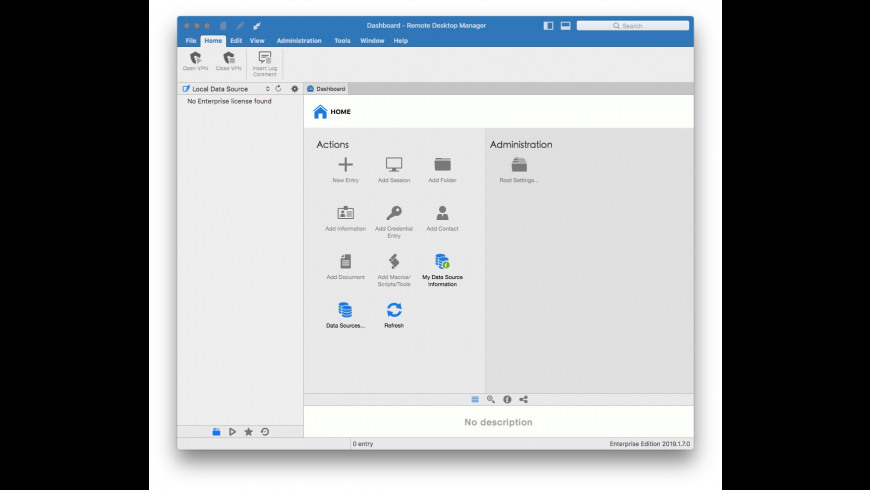The image size is (870, 490).
Task: Open the data source gear settings menu
Action: pyautogui.click(x=294, y=89)
